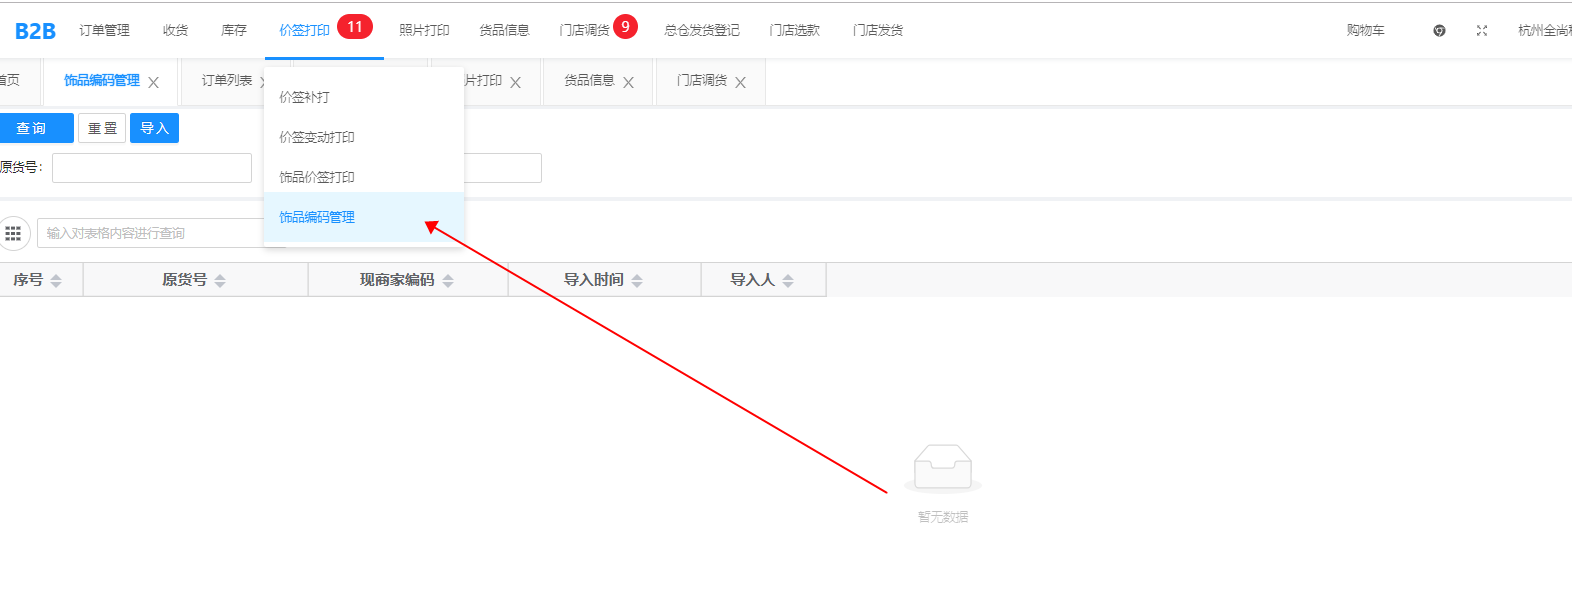Click the 重置 reset button
The width and height of the screenshot is (1572, 614).
pyautogui.click(x=102, y=128)
